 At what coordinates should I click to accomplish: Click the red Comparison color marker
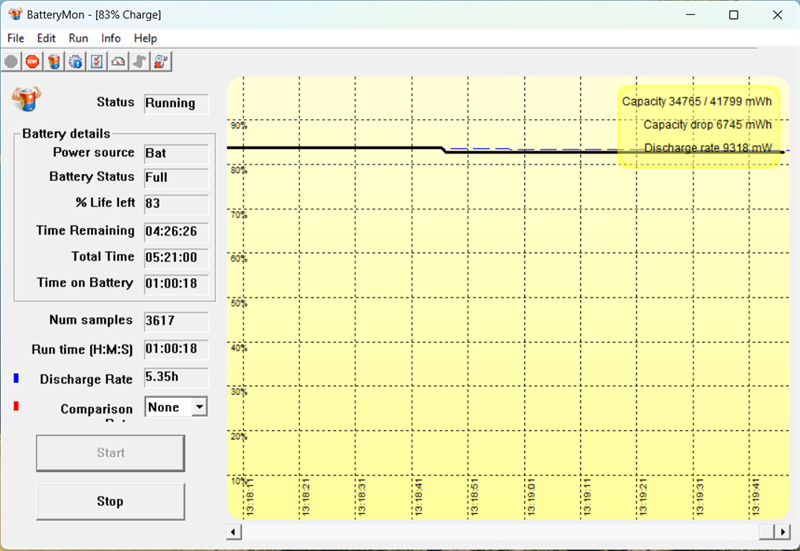click(x=16, y=406)
